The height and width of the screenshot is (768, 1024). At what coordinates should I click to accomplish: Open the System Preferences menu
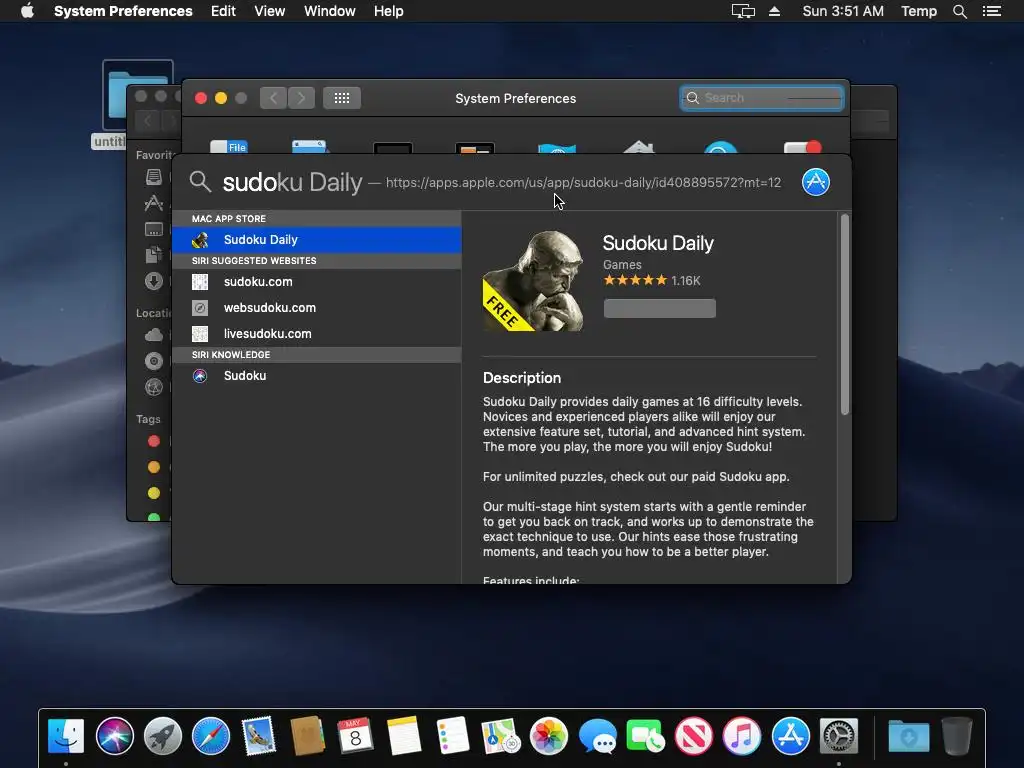tap(123, 11)
